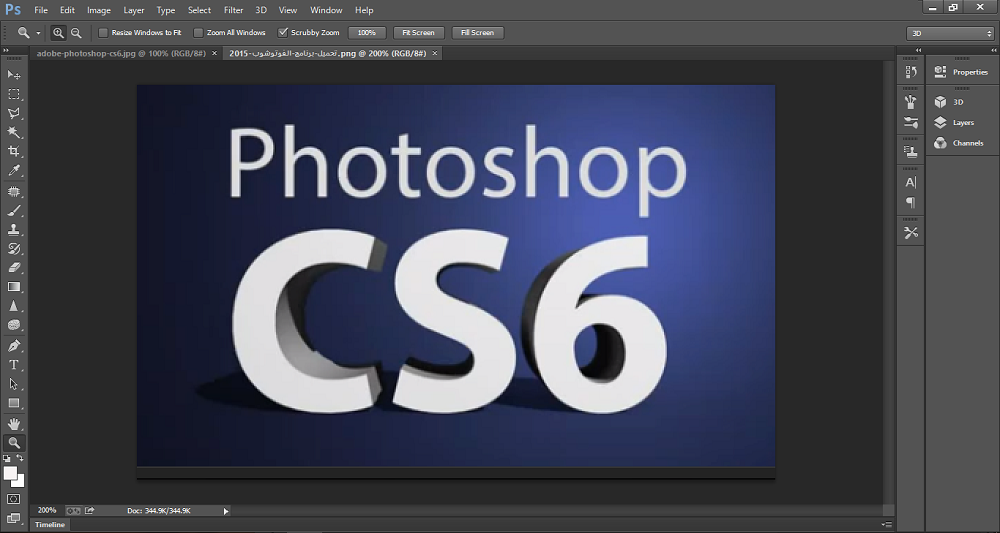Image resolution: width=1000 pixels, height=533 pixels.
Task: Select the Sharpen tool
Action: click(13, 306)
